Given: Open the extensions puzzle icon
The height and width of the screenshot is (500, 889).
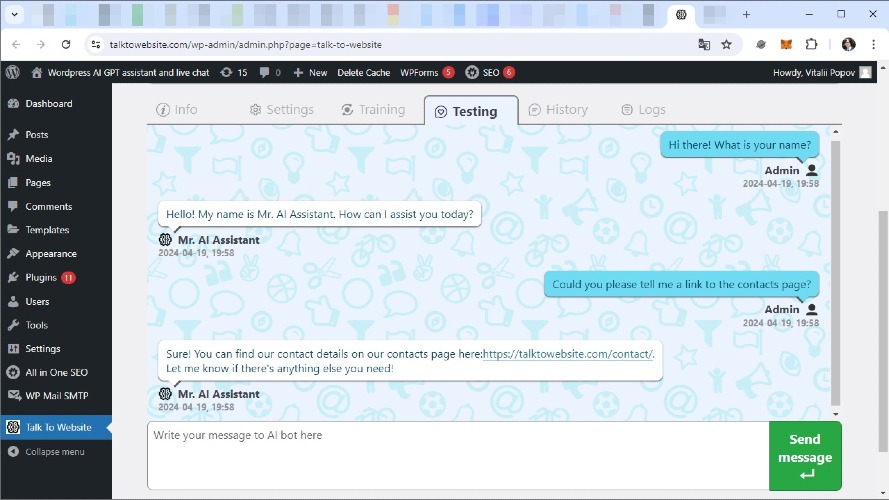Looking at the screenshot, I should tap(811, 44).
